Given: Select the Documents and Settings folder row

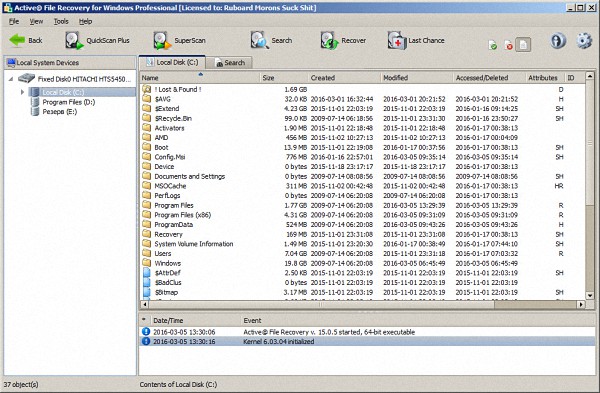Looking at the screenshot, I should [362, 176].
